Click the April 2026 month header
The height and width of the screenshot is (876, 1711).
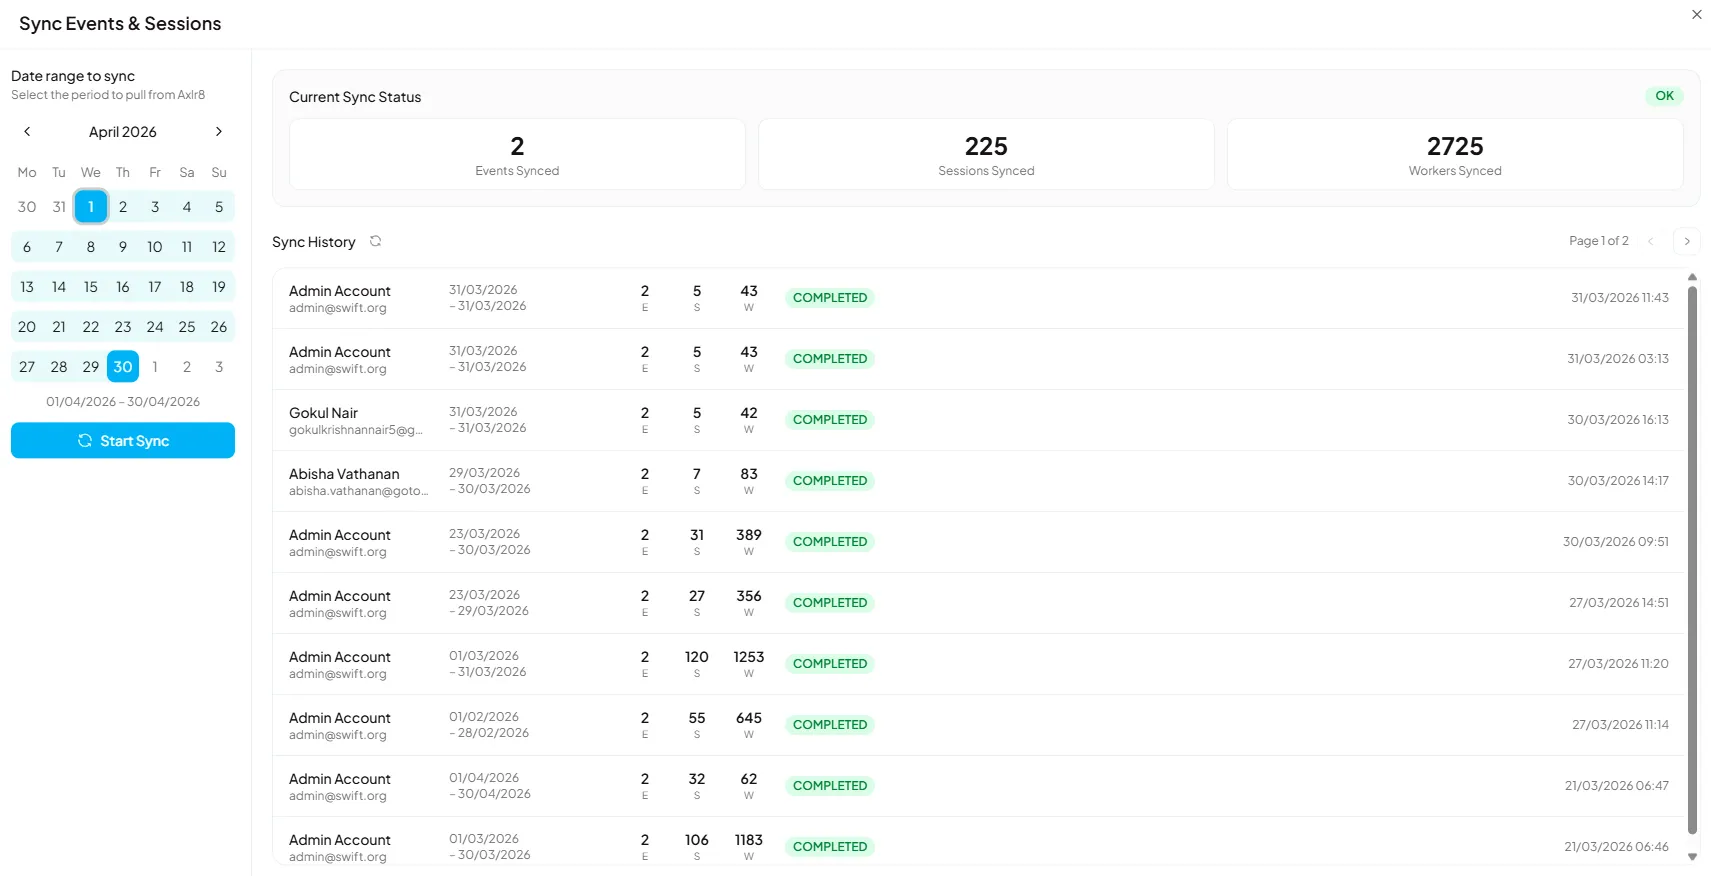[123, 132]
